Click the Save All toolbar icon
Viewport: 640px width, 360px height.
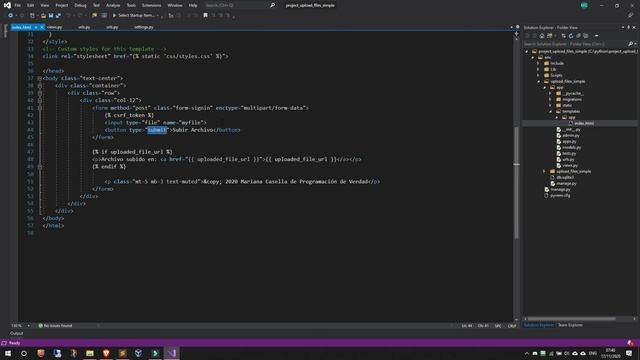pos(58,16)
